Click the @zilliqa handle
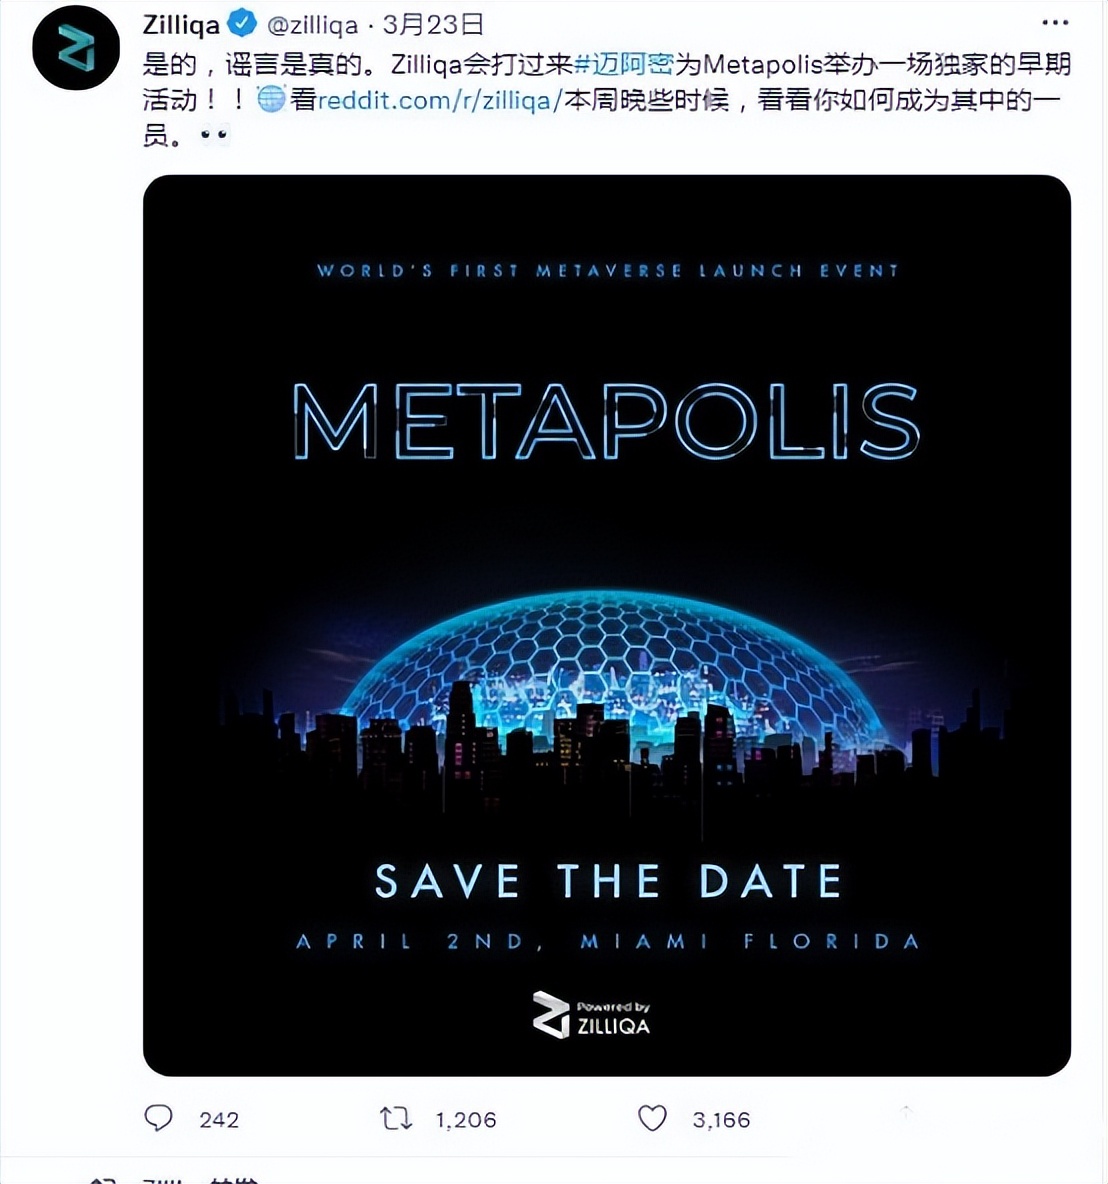 [x=313, y=25]
